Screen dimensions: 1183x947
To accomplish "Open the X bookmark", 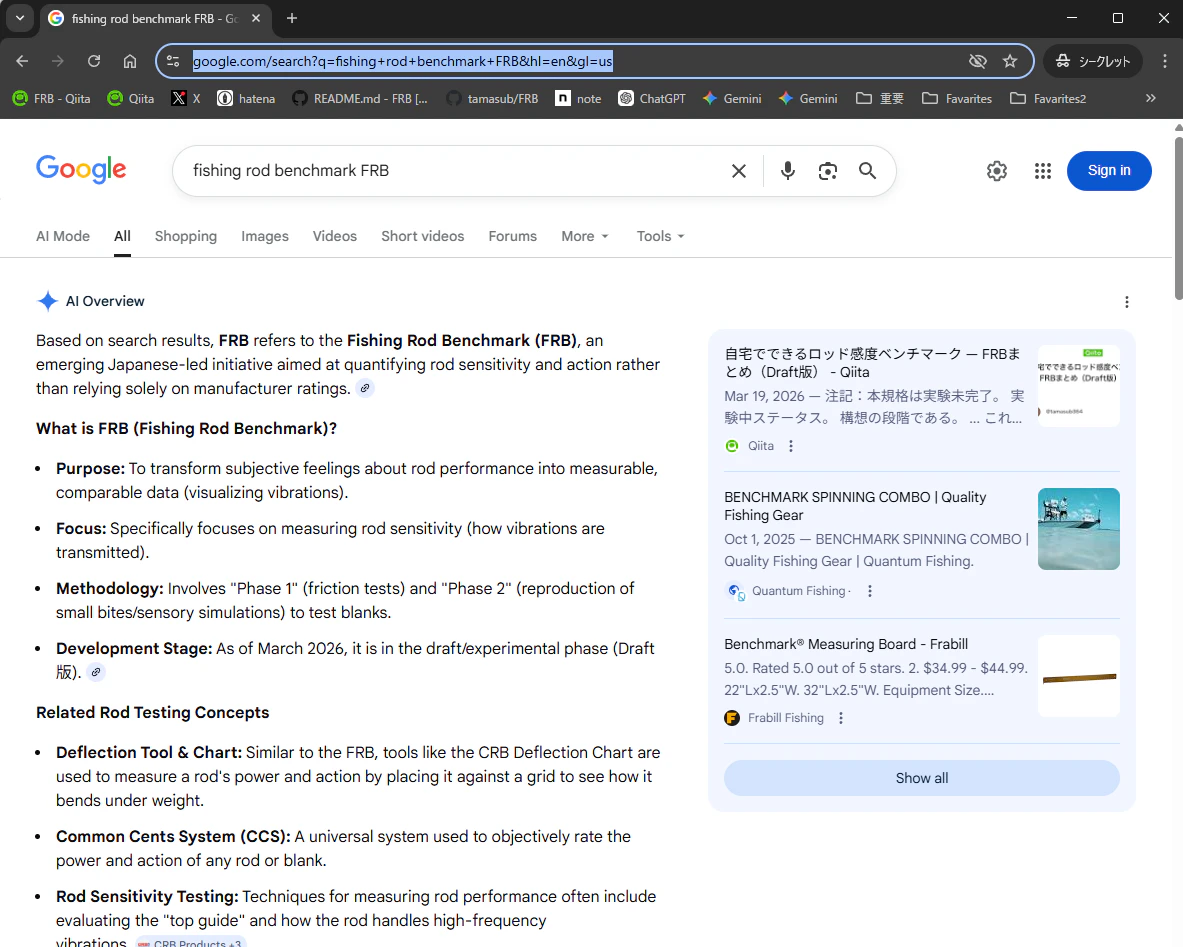I will 186,98.
